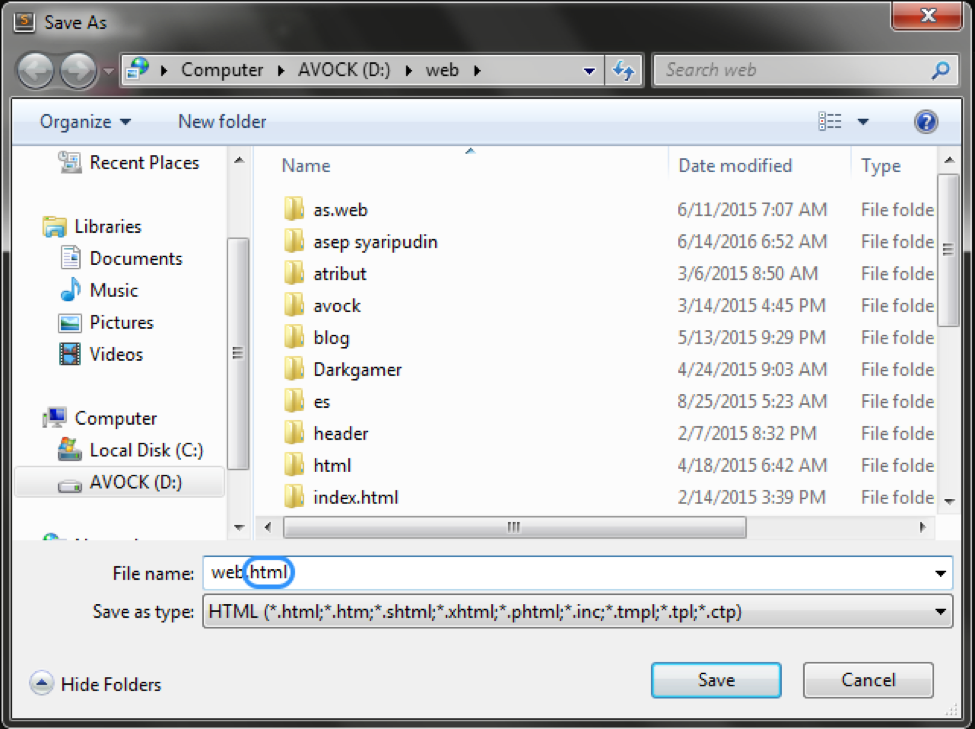This screenshot has width=975, height=729.
Task: Click the Hide Folders button
Action: pos(95,684)
